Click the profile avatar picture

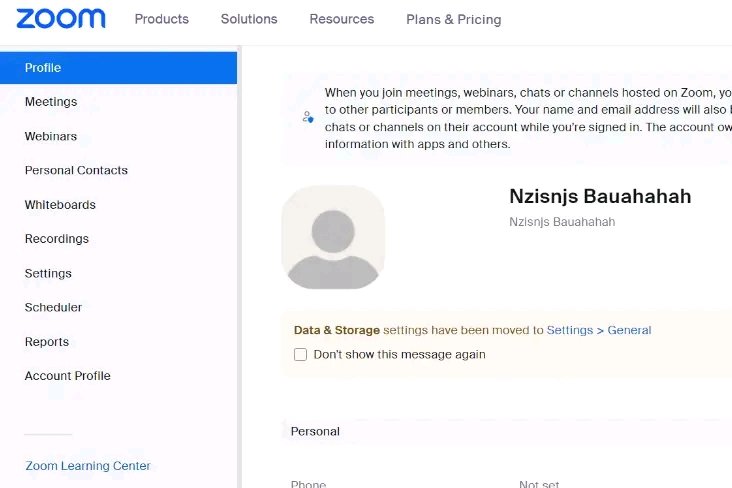(333, 237)
